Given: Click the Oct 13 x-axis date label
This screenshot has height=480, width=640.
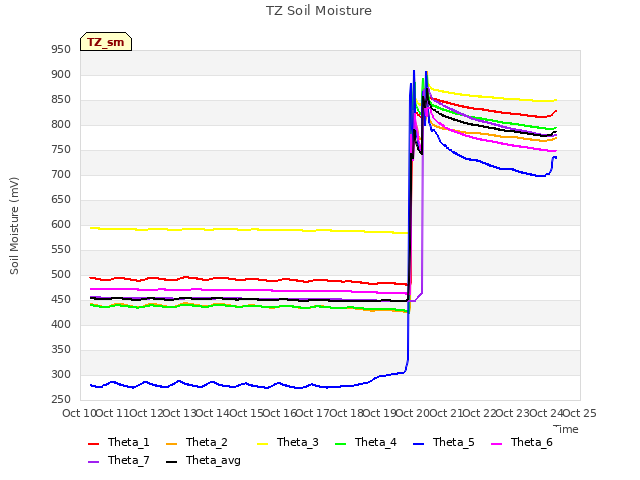Looking at the screenshot, I should [x=180, y=413].
